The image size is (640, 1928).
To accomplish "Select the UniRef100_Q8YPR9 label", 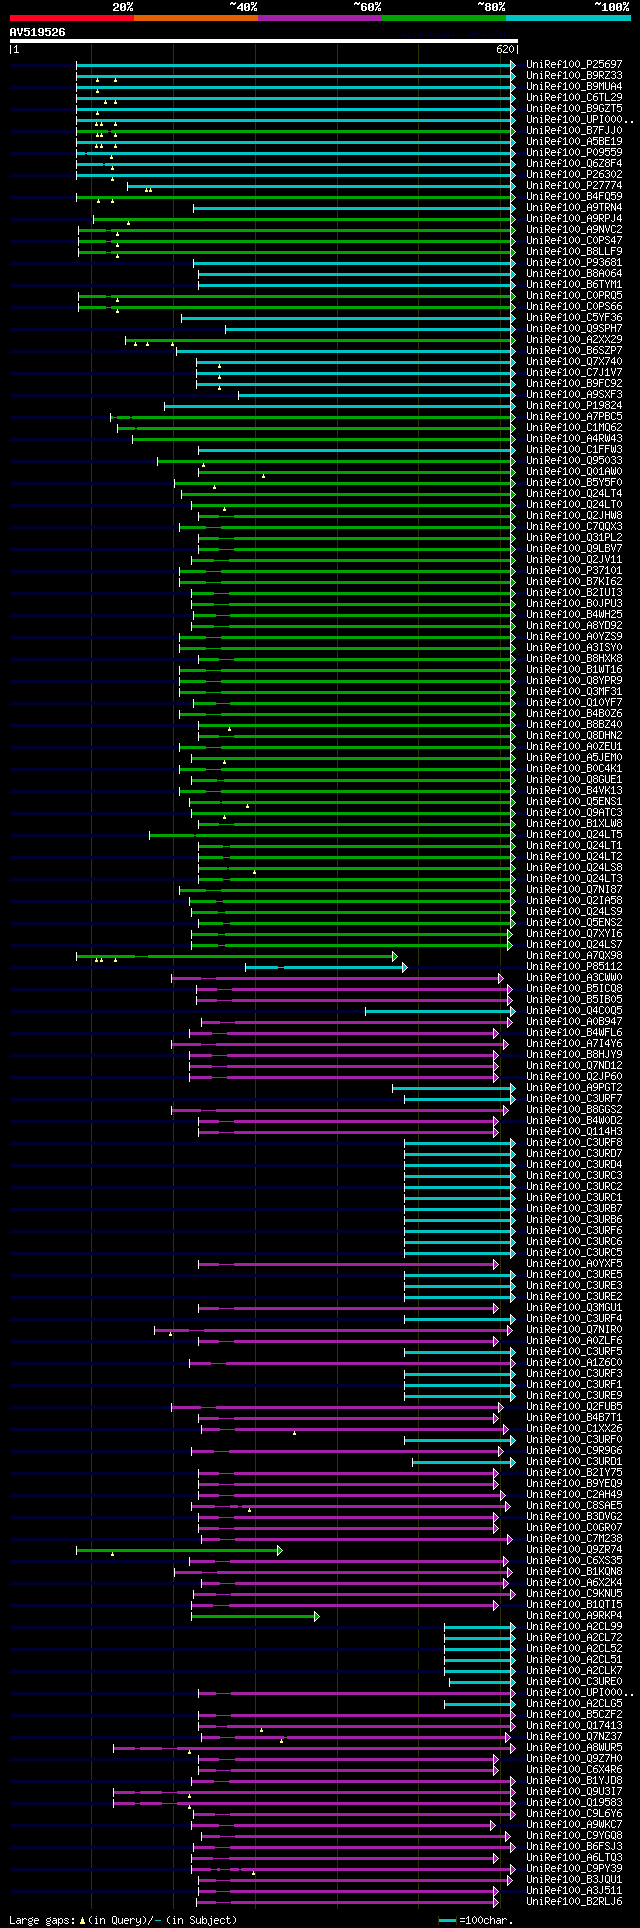I will (x=574, y=680).
